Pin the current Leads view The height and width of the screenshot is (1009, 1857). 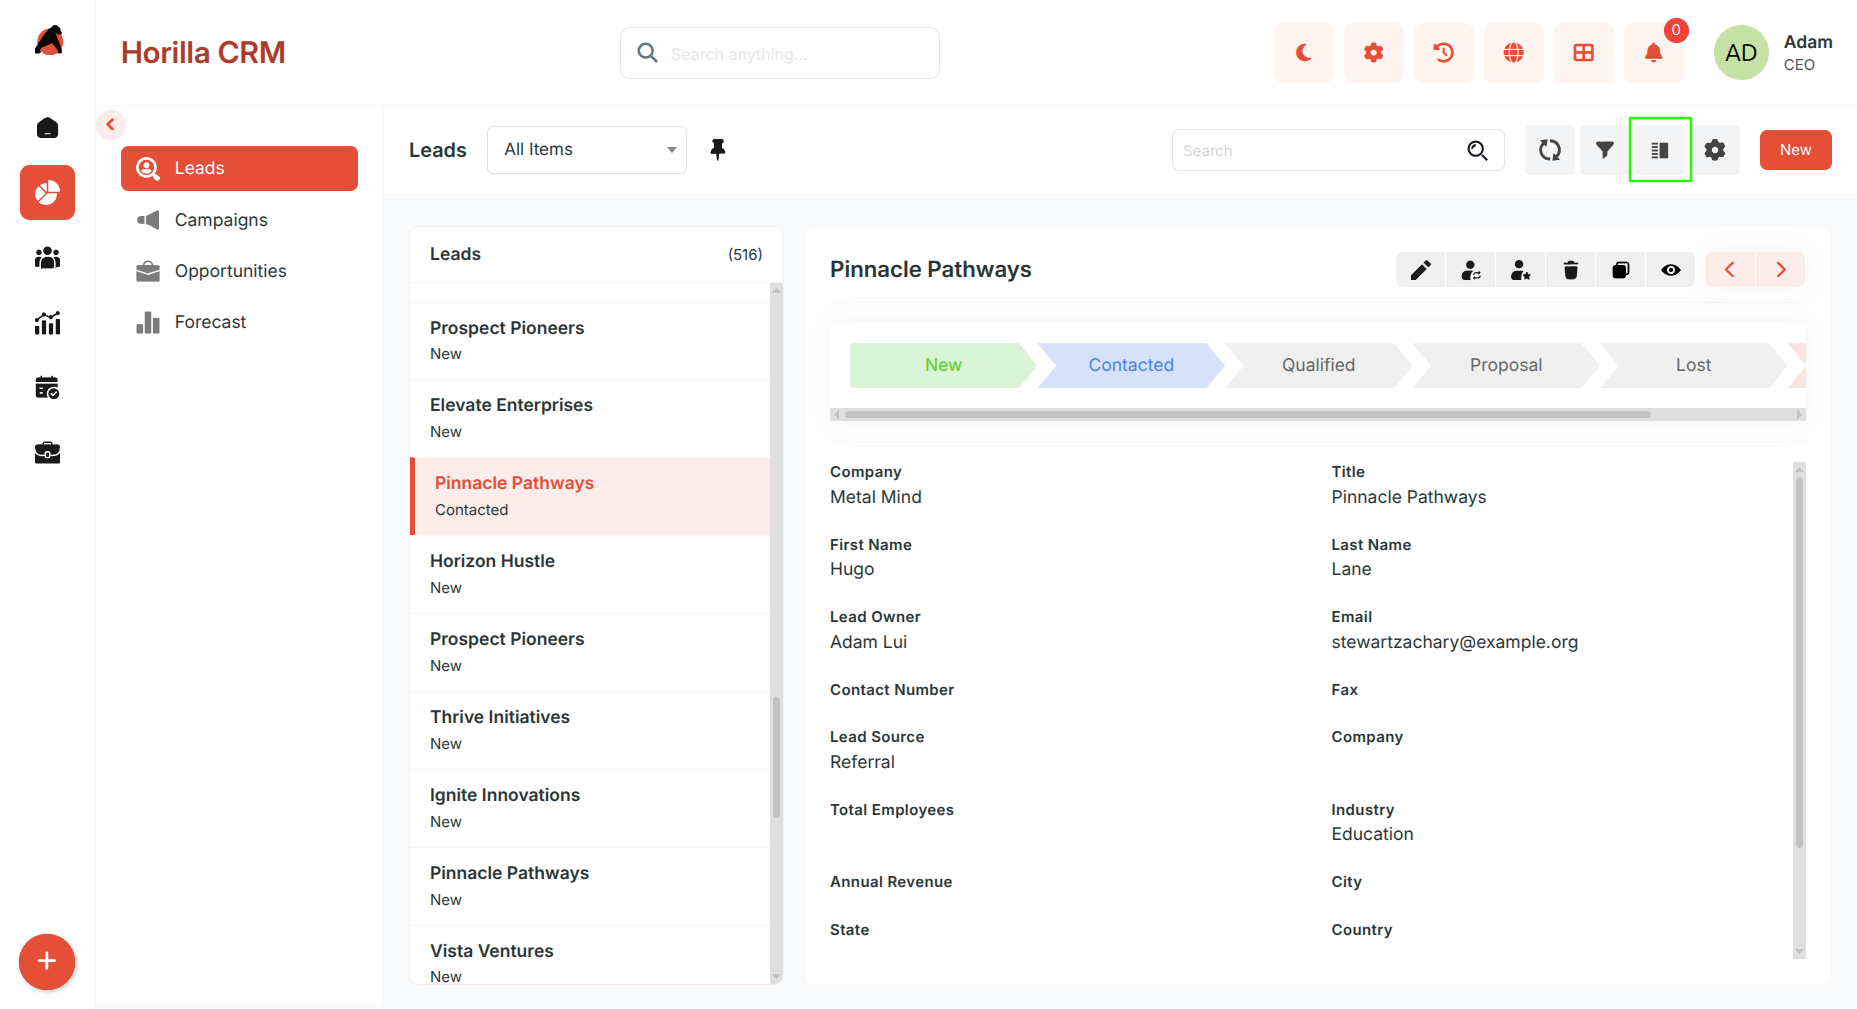click(718, 150)
